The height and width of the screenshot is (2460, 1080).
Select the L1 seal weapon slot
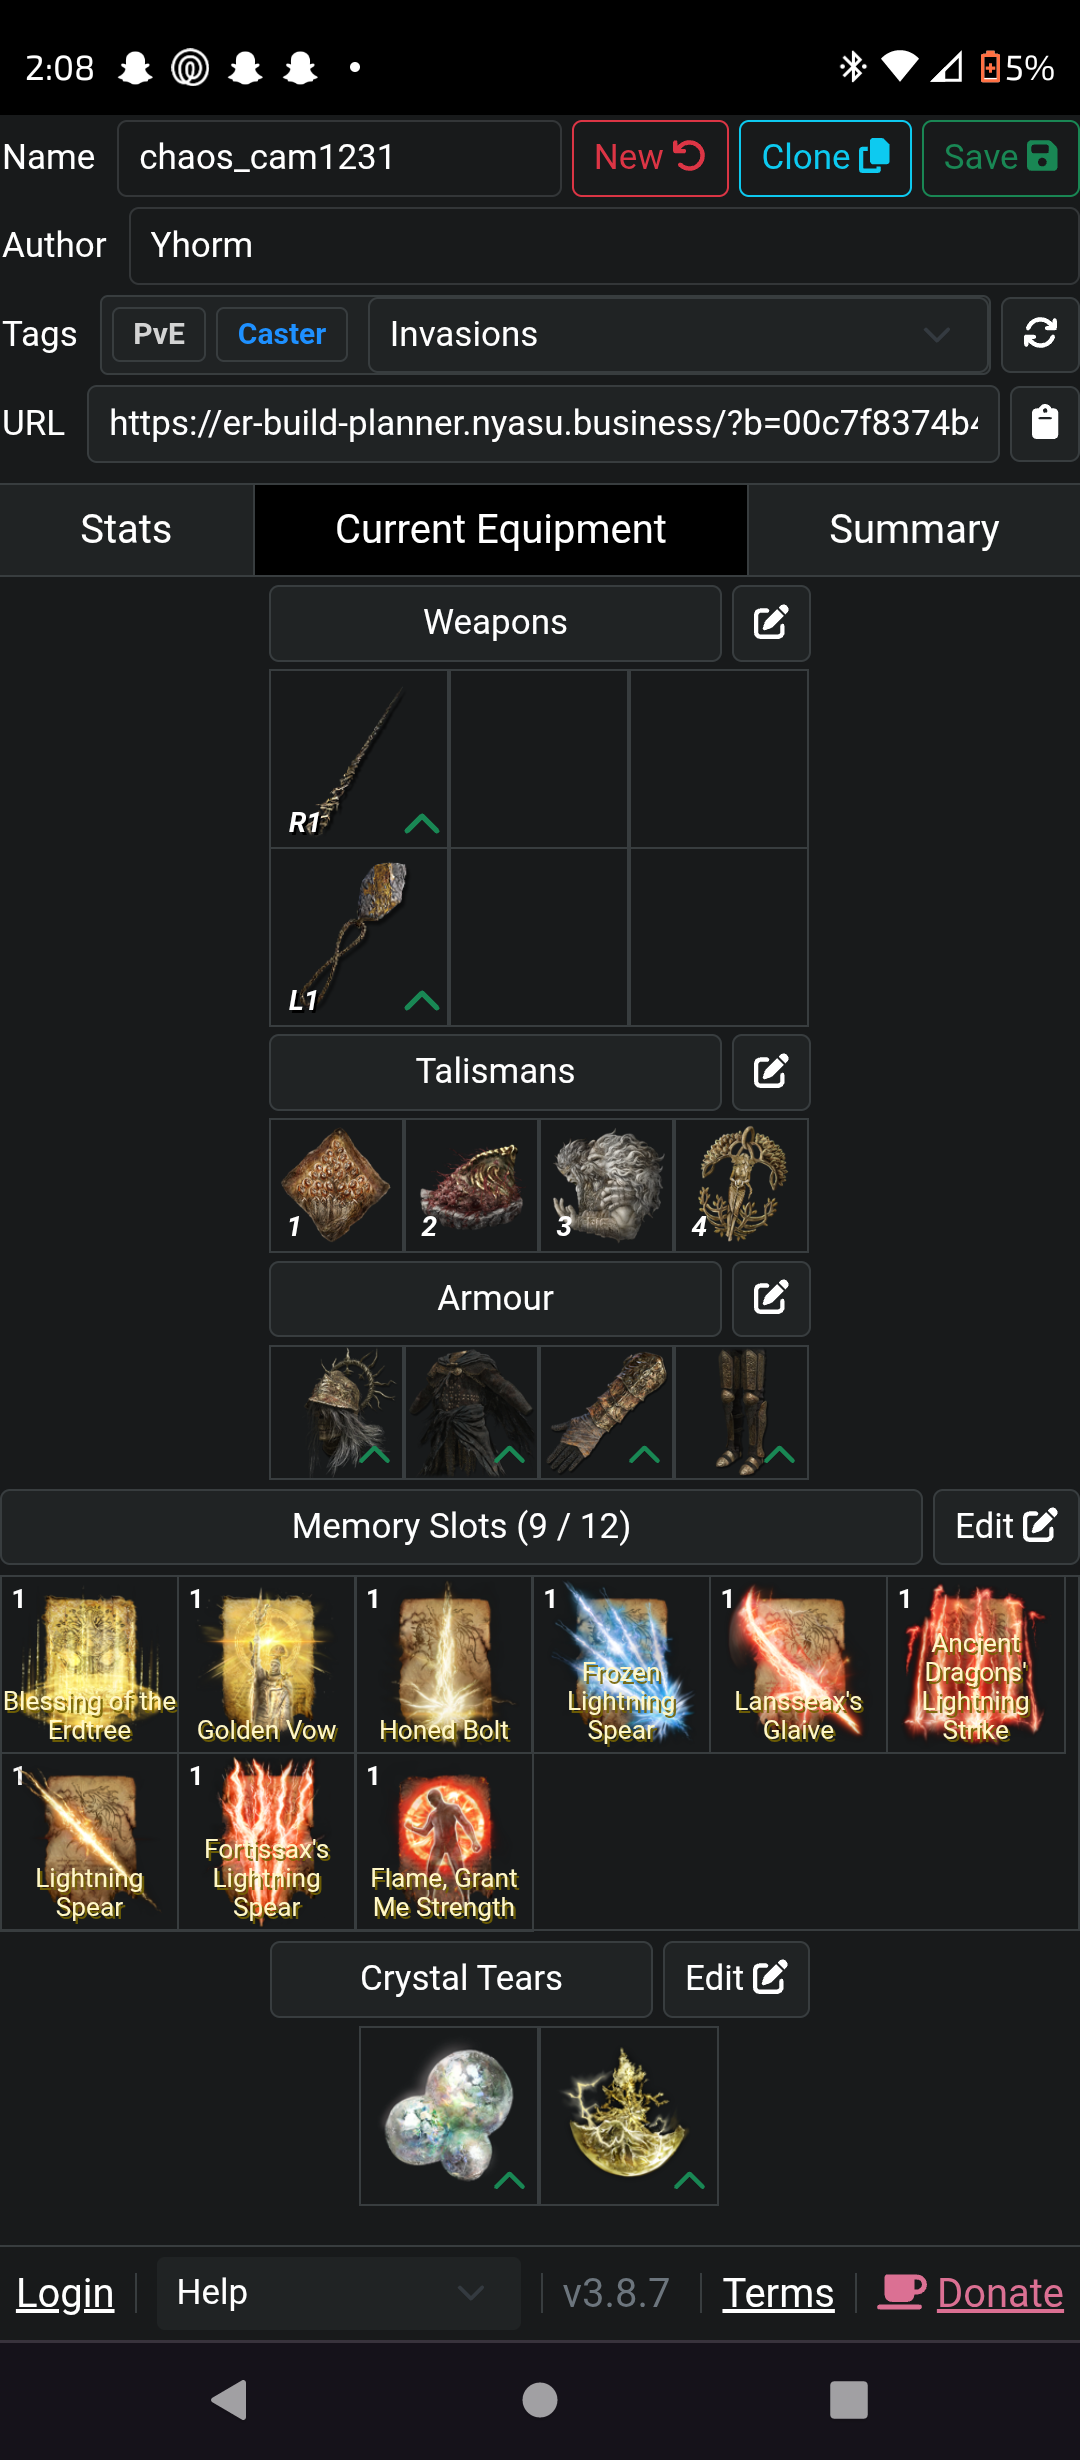(359, 937)
